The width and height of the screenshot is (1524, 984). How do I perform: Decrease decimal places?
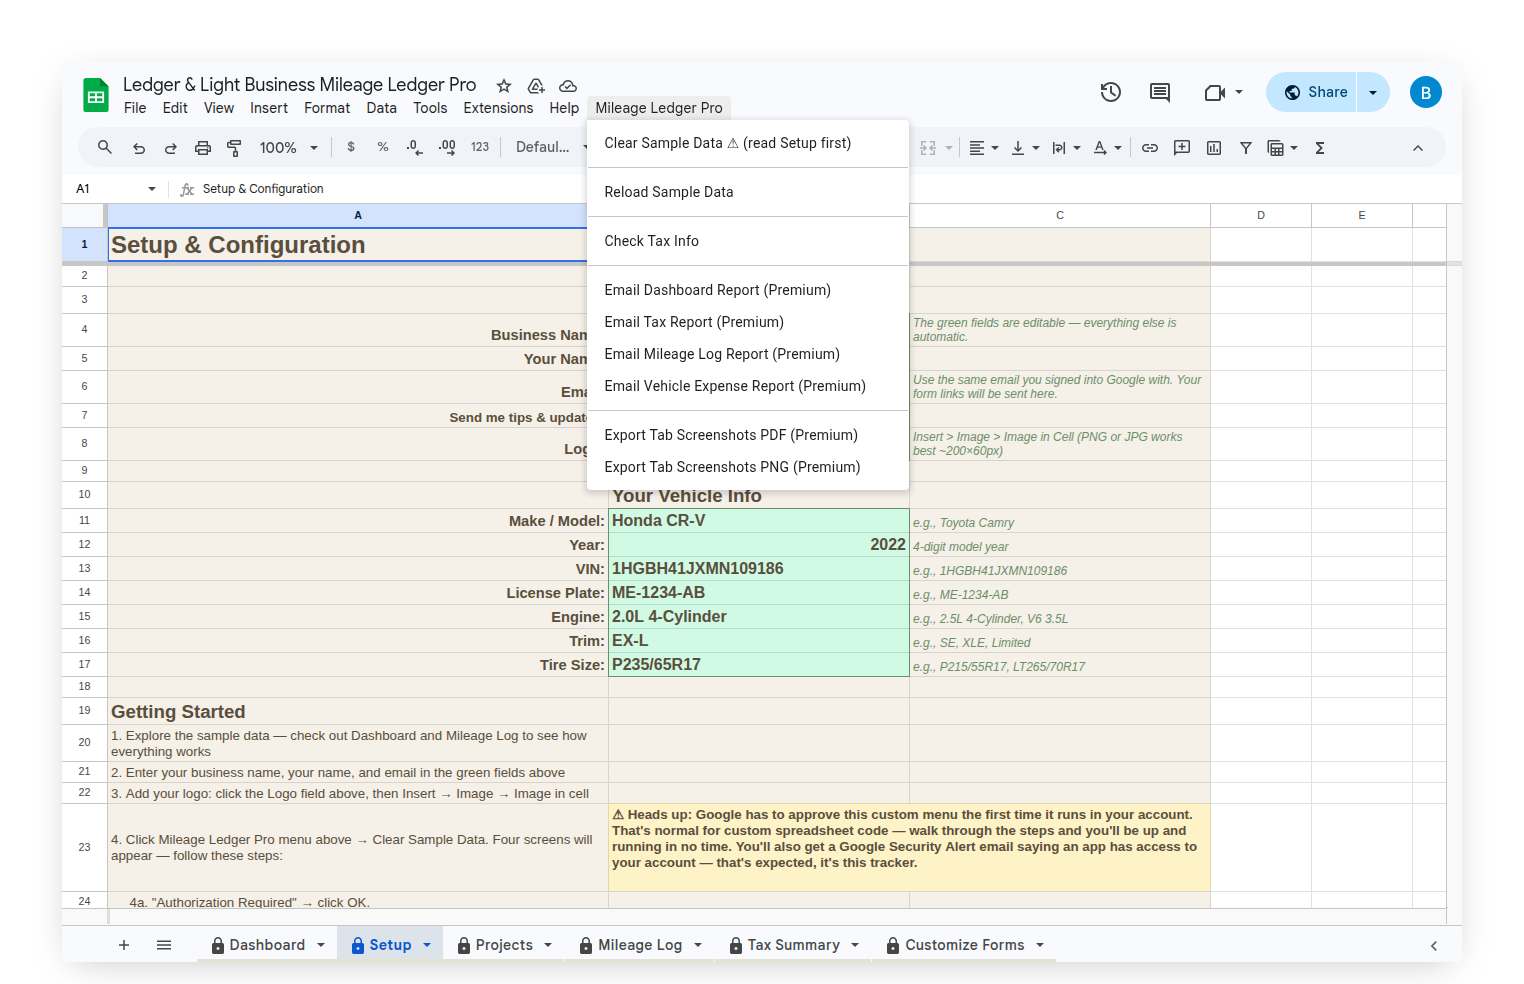[415, 147]
